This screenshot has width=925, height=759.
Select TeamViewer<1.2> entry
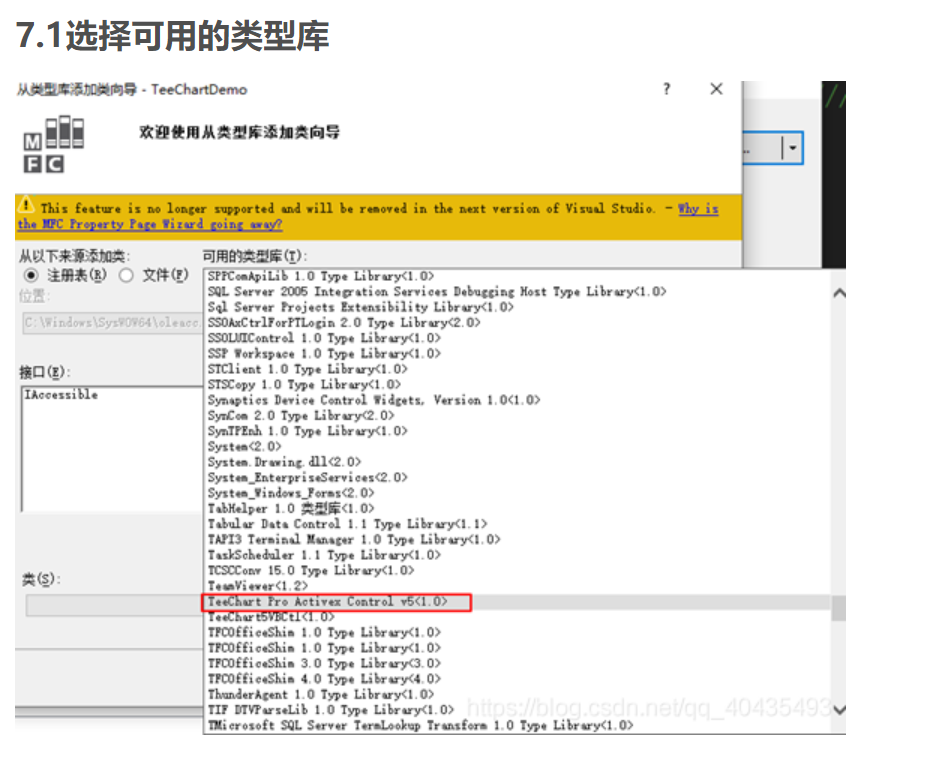pos(258,586)
